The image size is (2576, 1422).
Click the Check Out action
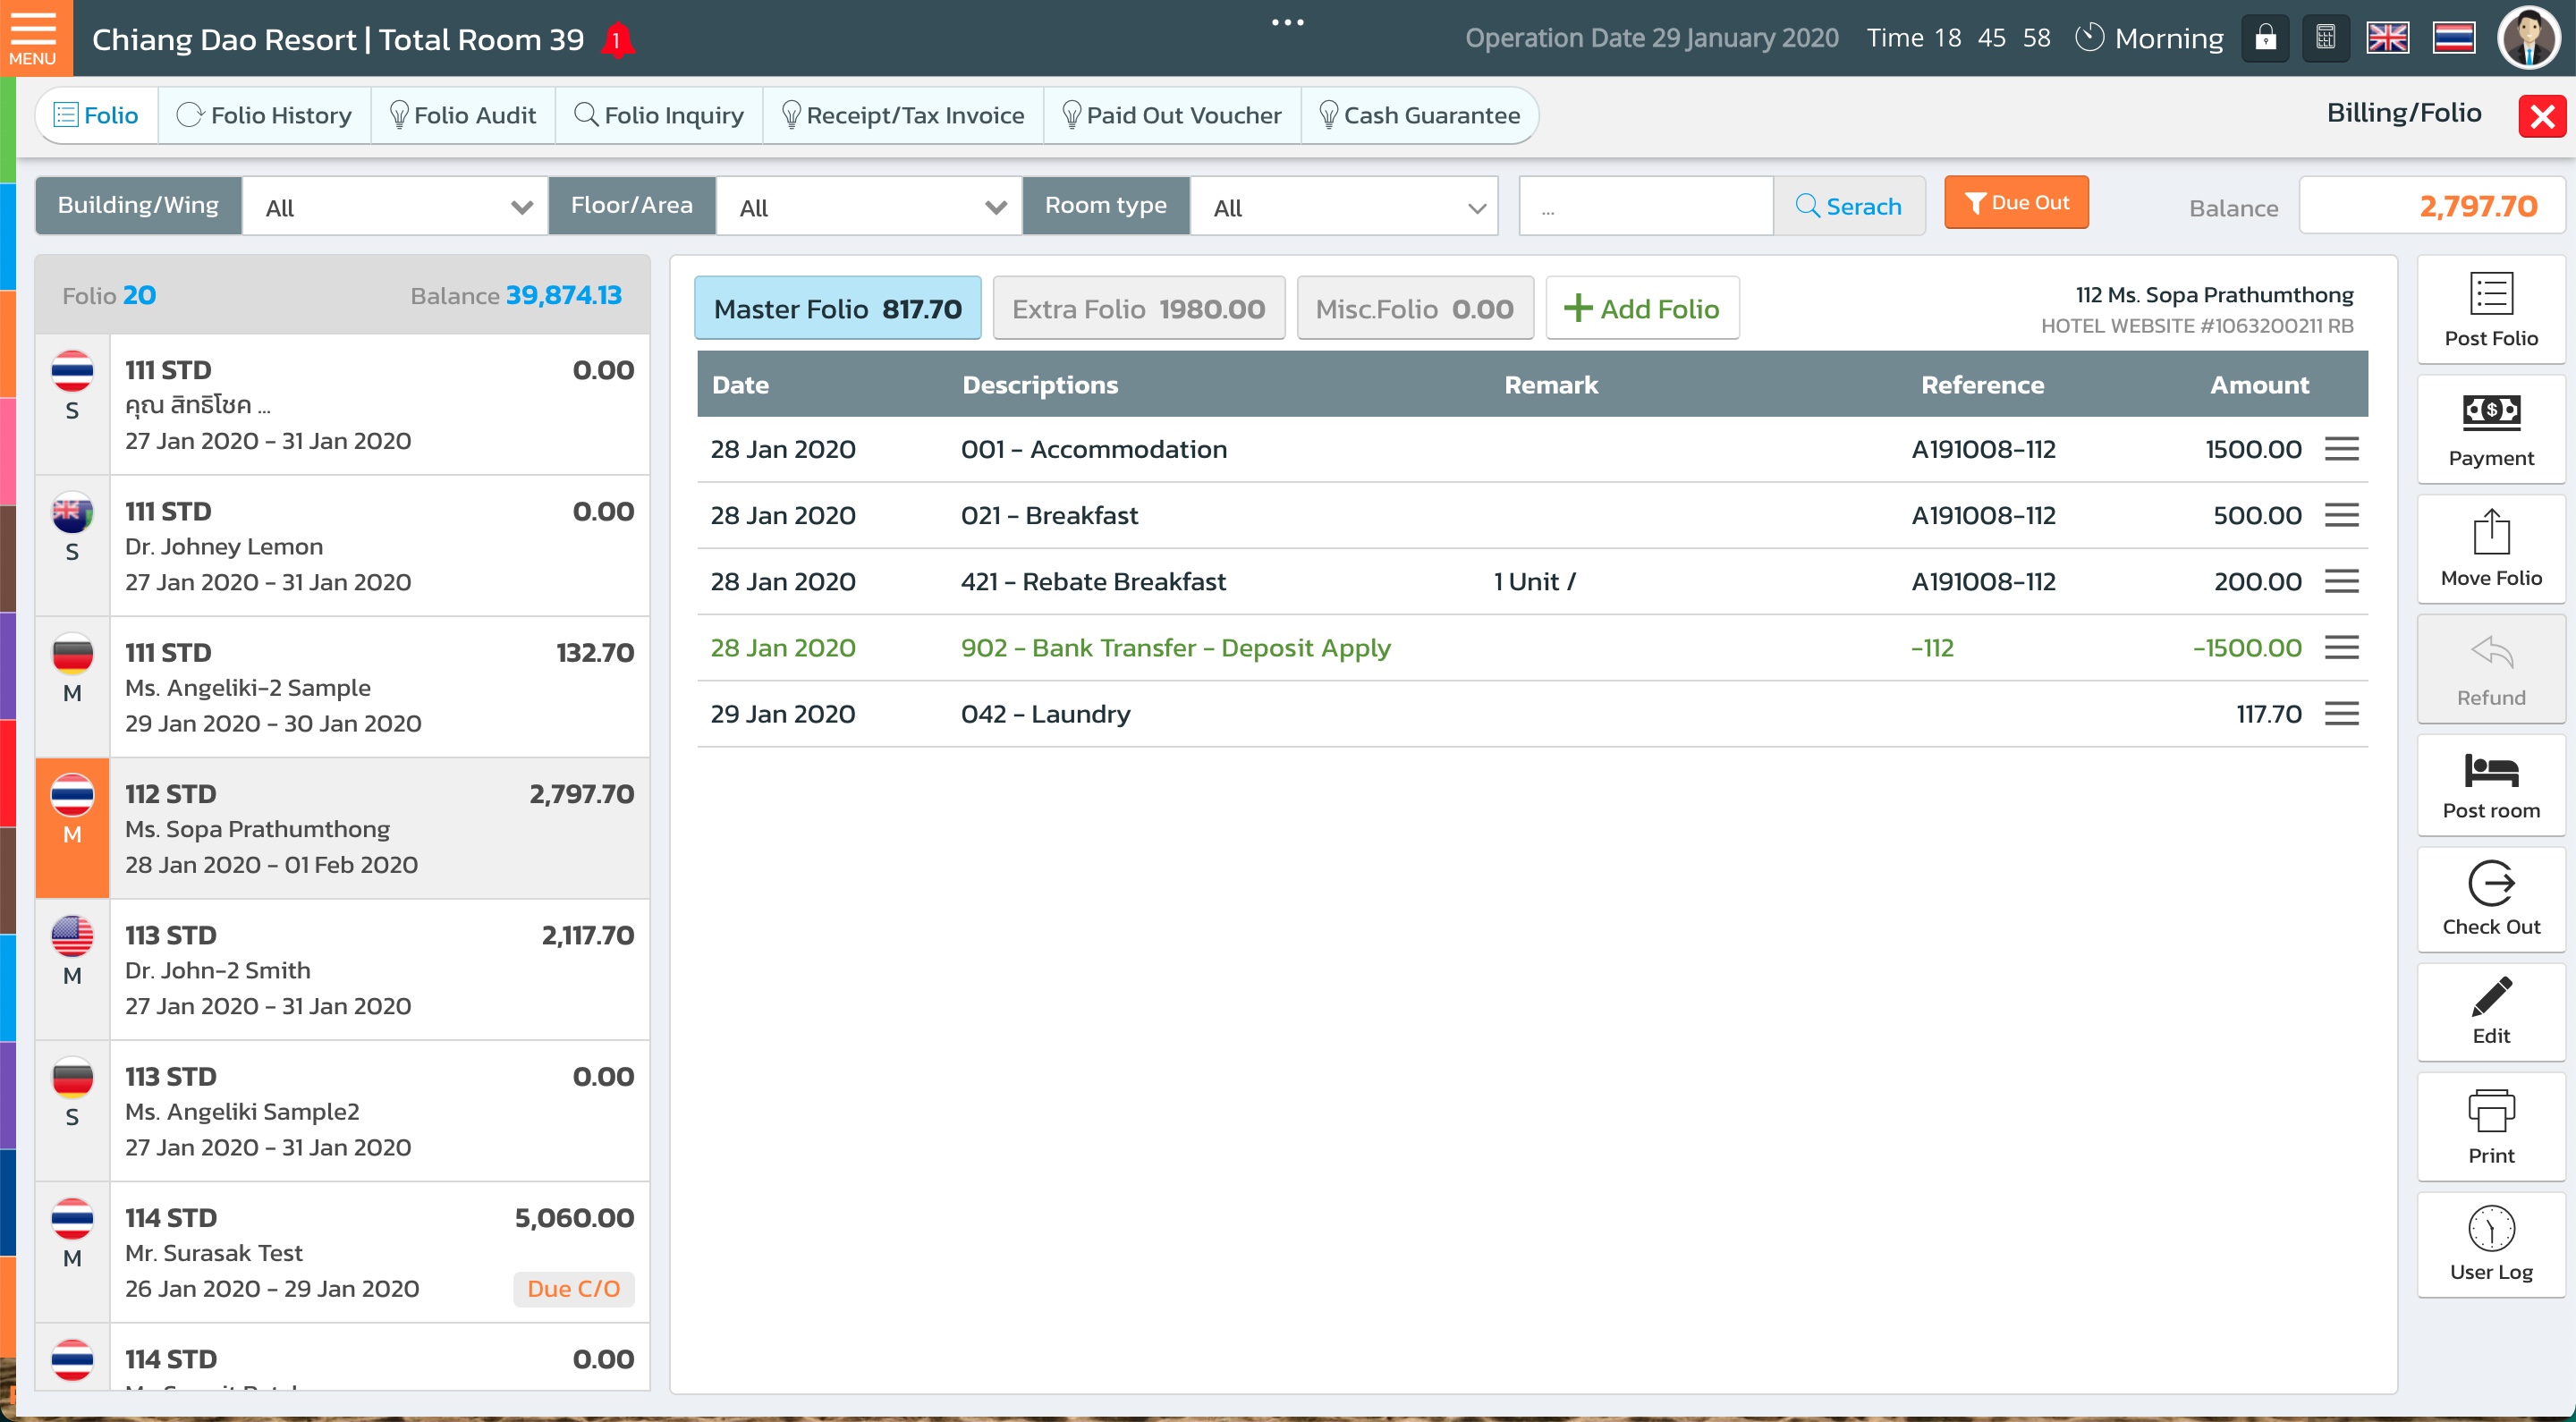pyautogui.click(x=2490, y=899)
